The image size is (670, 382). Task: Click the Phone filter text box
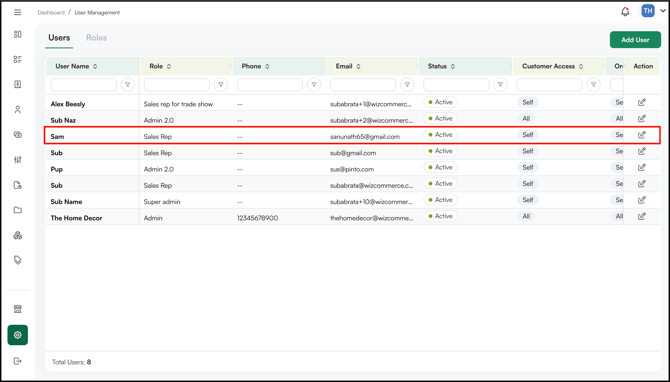point(270,85)
